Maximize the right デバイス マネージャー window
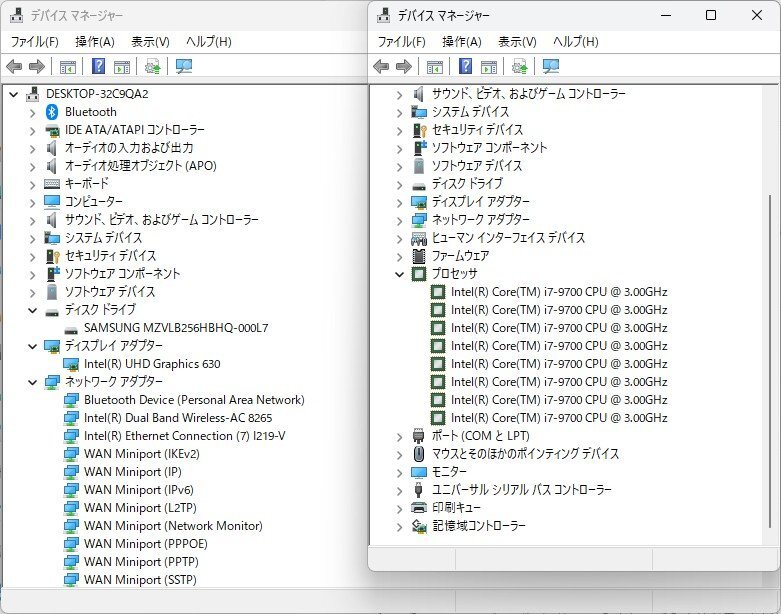781x614 pixels. 711,15
